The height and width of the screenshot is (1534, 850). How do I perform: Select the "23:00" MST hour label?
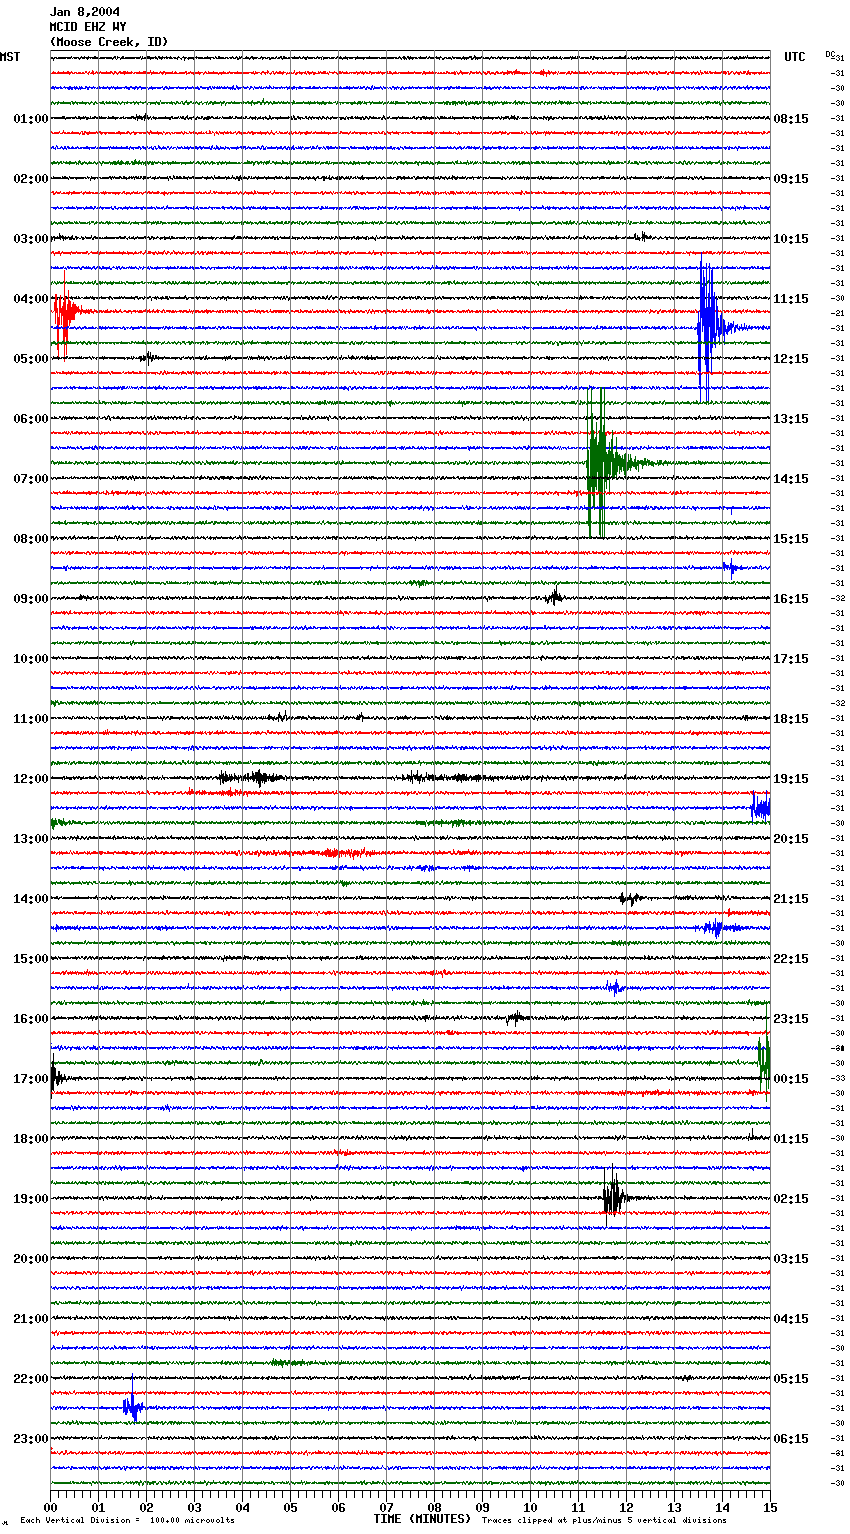[x=31, y=1439]
